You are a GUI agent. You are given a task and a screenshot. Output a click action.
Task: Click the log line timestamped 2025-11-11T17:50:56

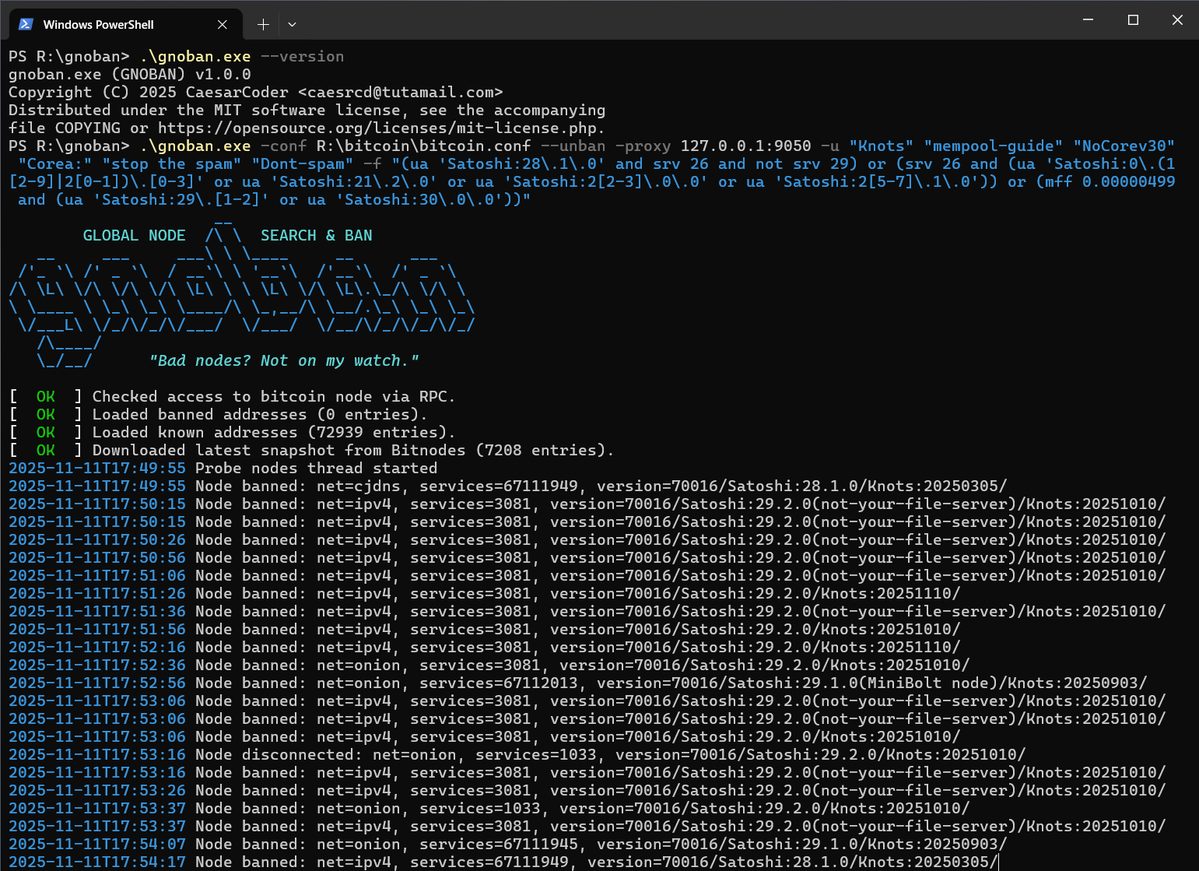[587, 557]
